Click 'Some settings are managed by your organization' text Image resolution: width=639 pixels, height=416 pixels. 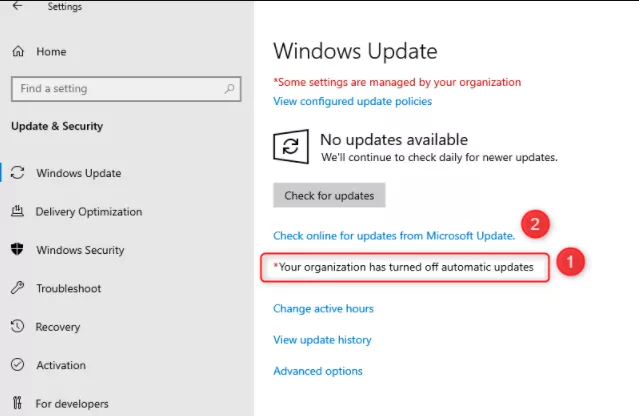pos(397,82)
